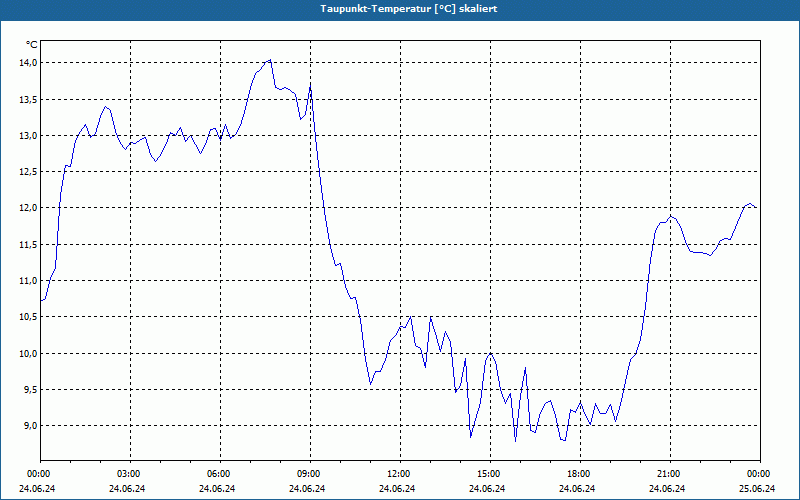800x500 pixels.
Task: Click the '24.06.24' date beneath 21:00
Action: (667, 489)
